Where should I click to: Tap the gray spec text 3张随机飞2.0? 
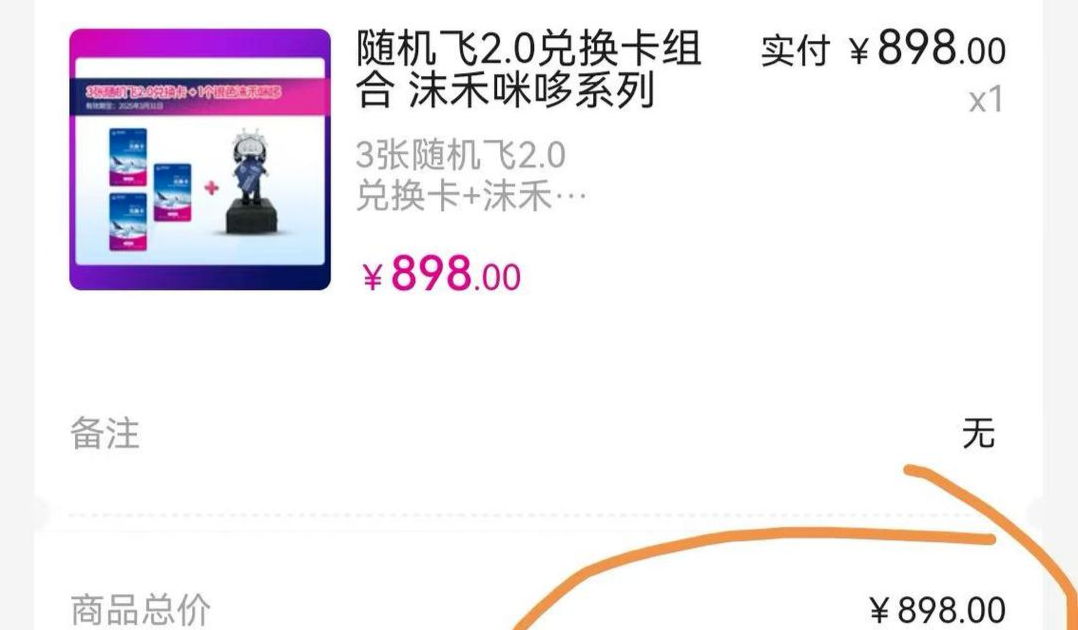(x=461, y=155)
